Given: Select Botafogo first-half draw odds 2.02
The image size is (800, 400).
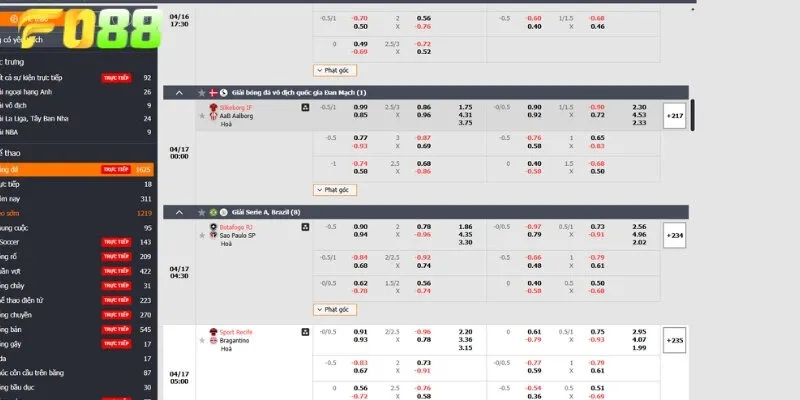Looking at the screenshot, I should coord(639,242).
